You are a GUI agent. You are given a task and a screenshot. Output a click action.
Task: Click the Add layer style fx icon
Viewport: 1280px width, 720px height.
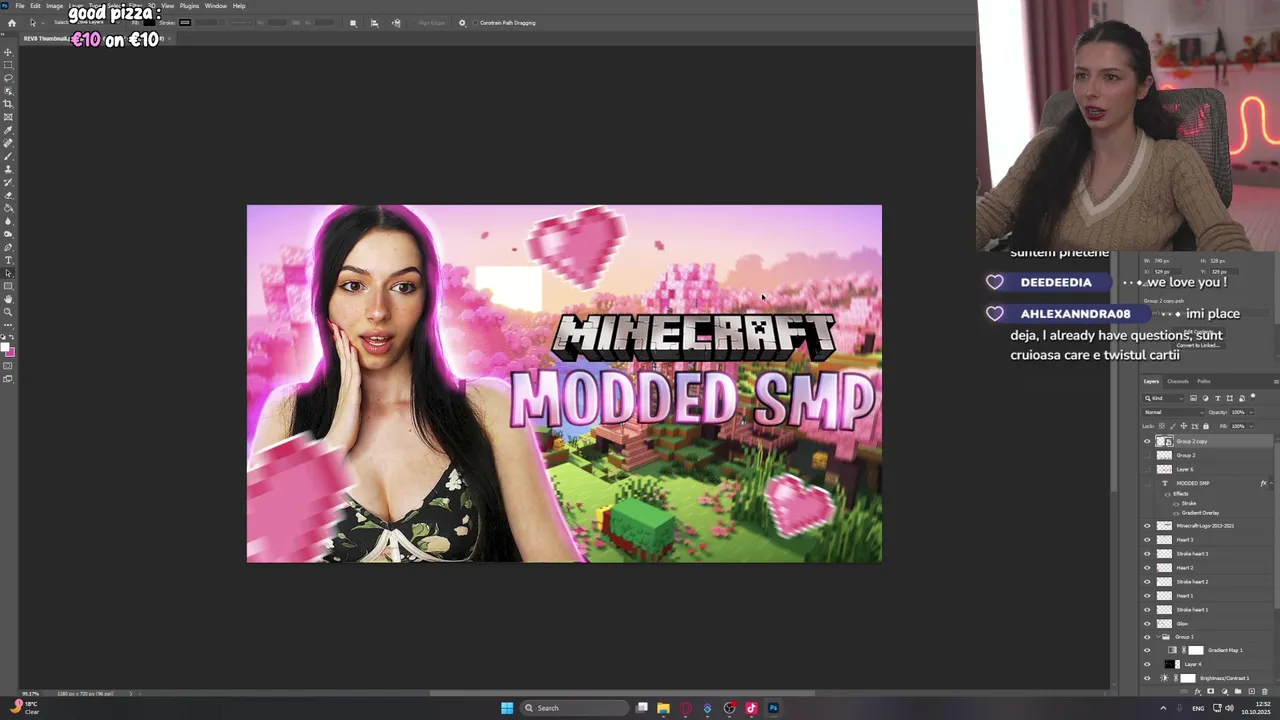click(1197, 691)
